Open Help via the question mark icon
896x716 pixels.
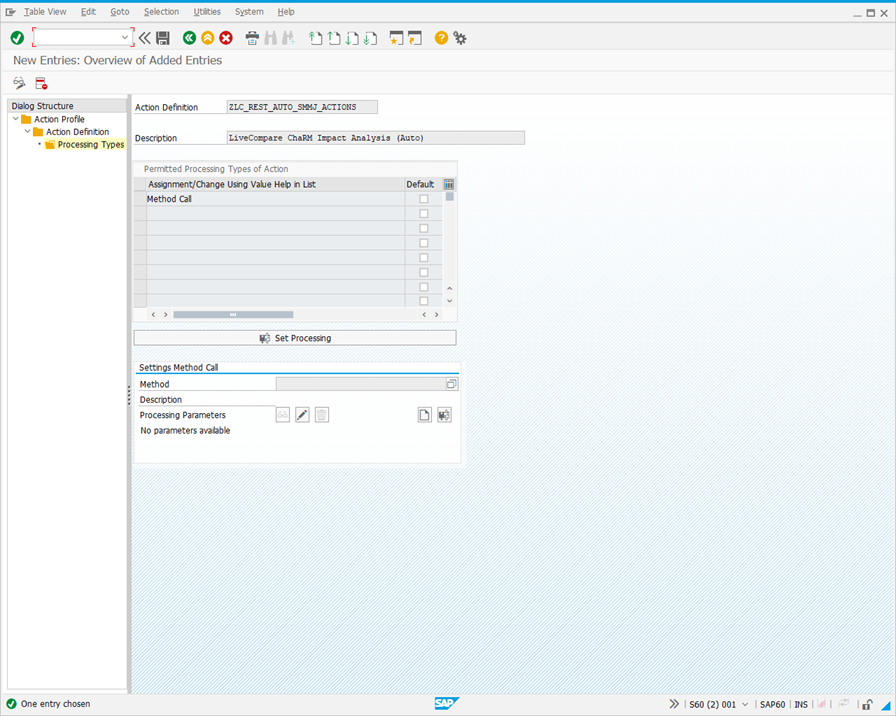pos(441,37)
